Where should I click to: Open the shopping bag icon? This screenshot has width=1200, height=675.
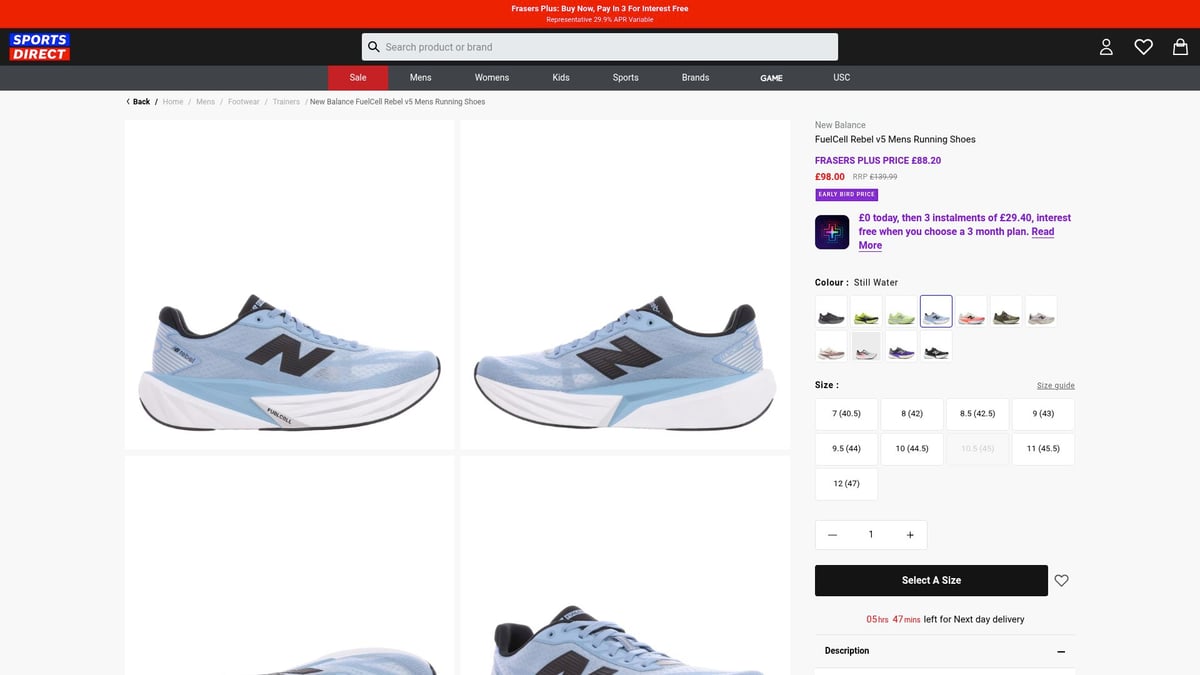(x=1180, y=47)
